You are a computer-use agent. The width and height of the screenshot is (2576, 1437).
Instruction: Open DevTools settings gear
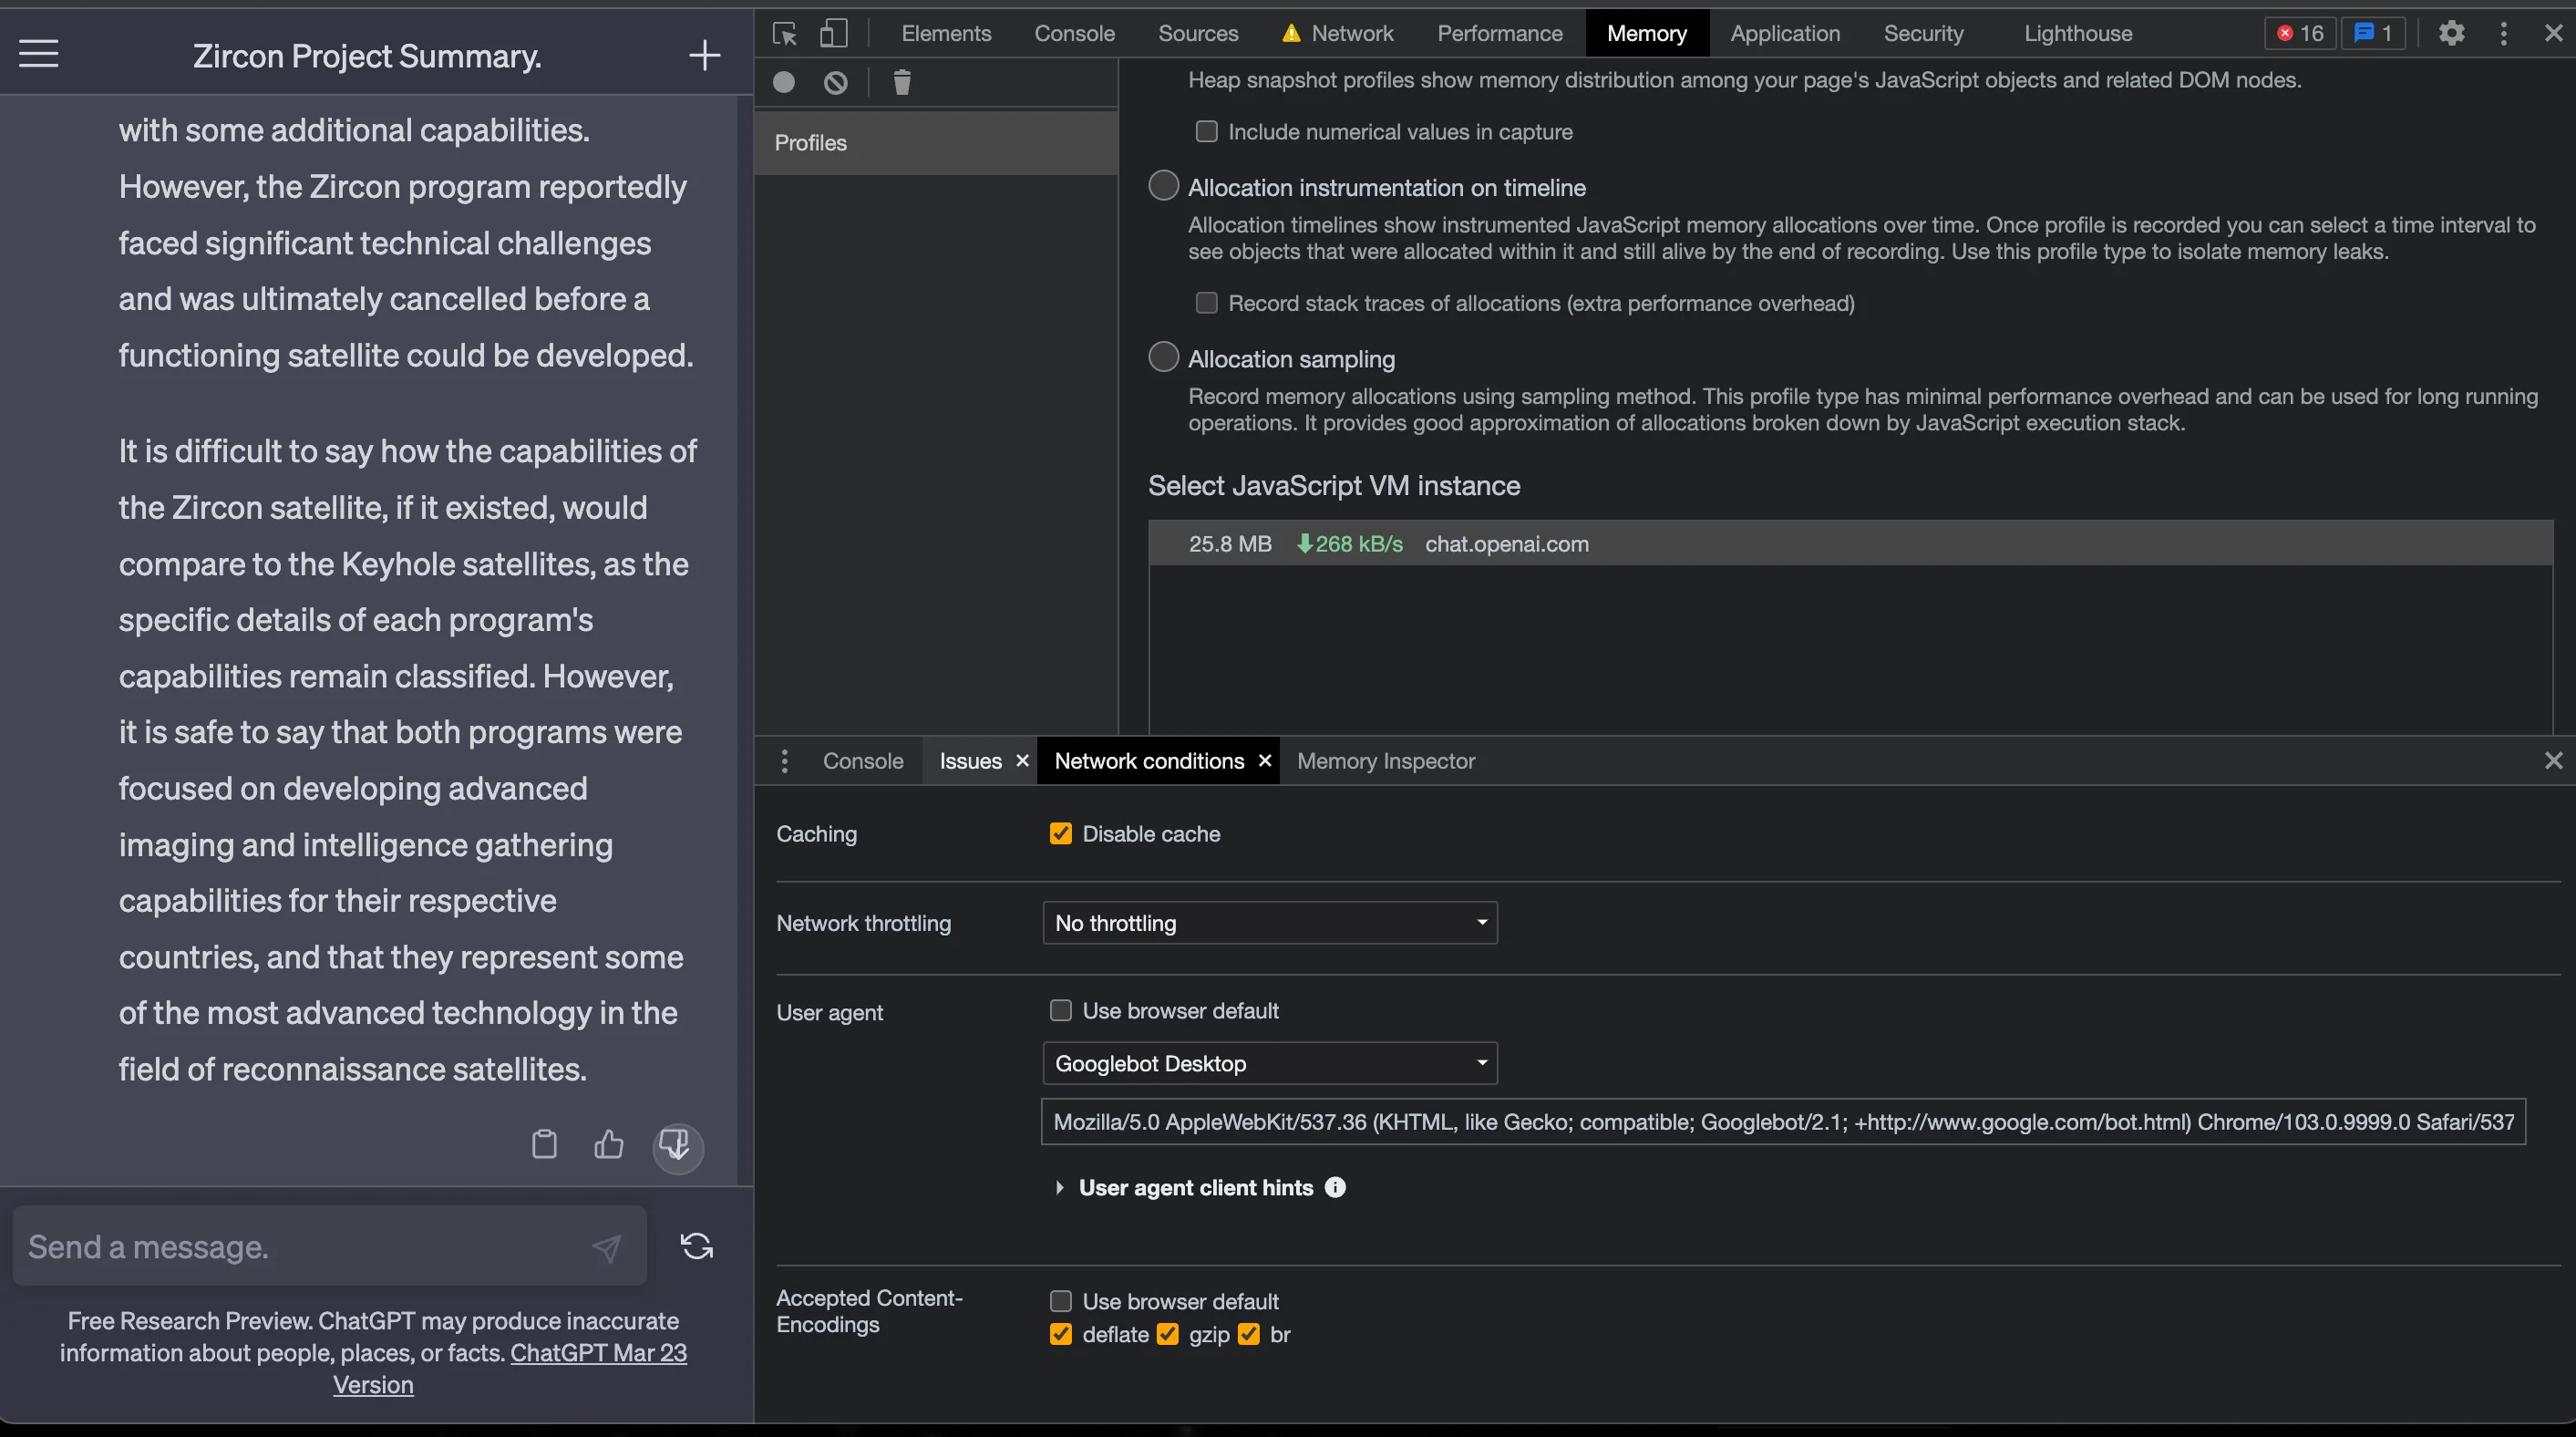2451,33
